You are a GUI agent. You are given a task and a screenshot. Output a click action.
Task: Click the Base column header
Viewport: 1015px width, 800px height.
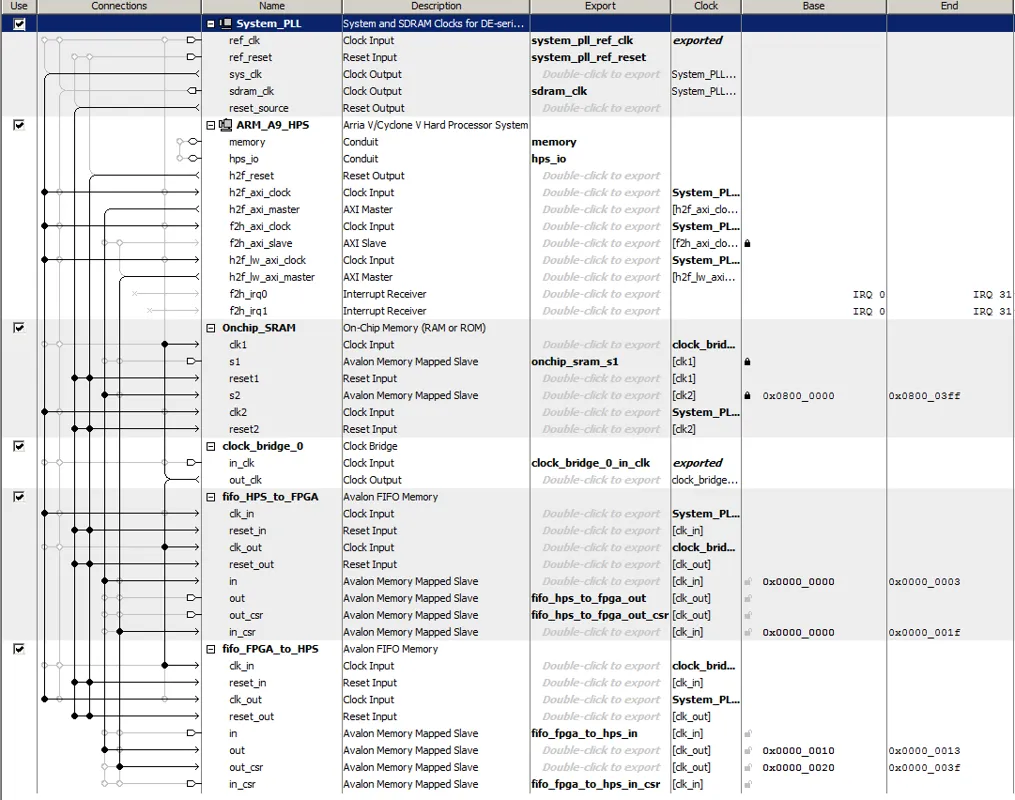click(813, 6)
